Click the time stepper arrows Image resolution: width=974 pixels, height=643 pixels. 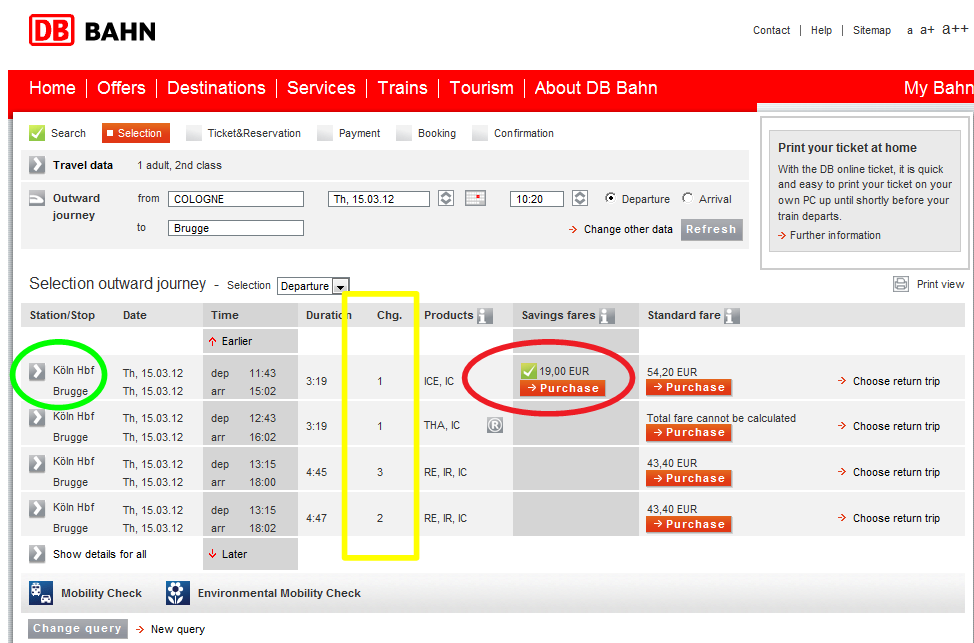(580, 198)
